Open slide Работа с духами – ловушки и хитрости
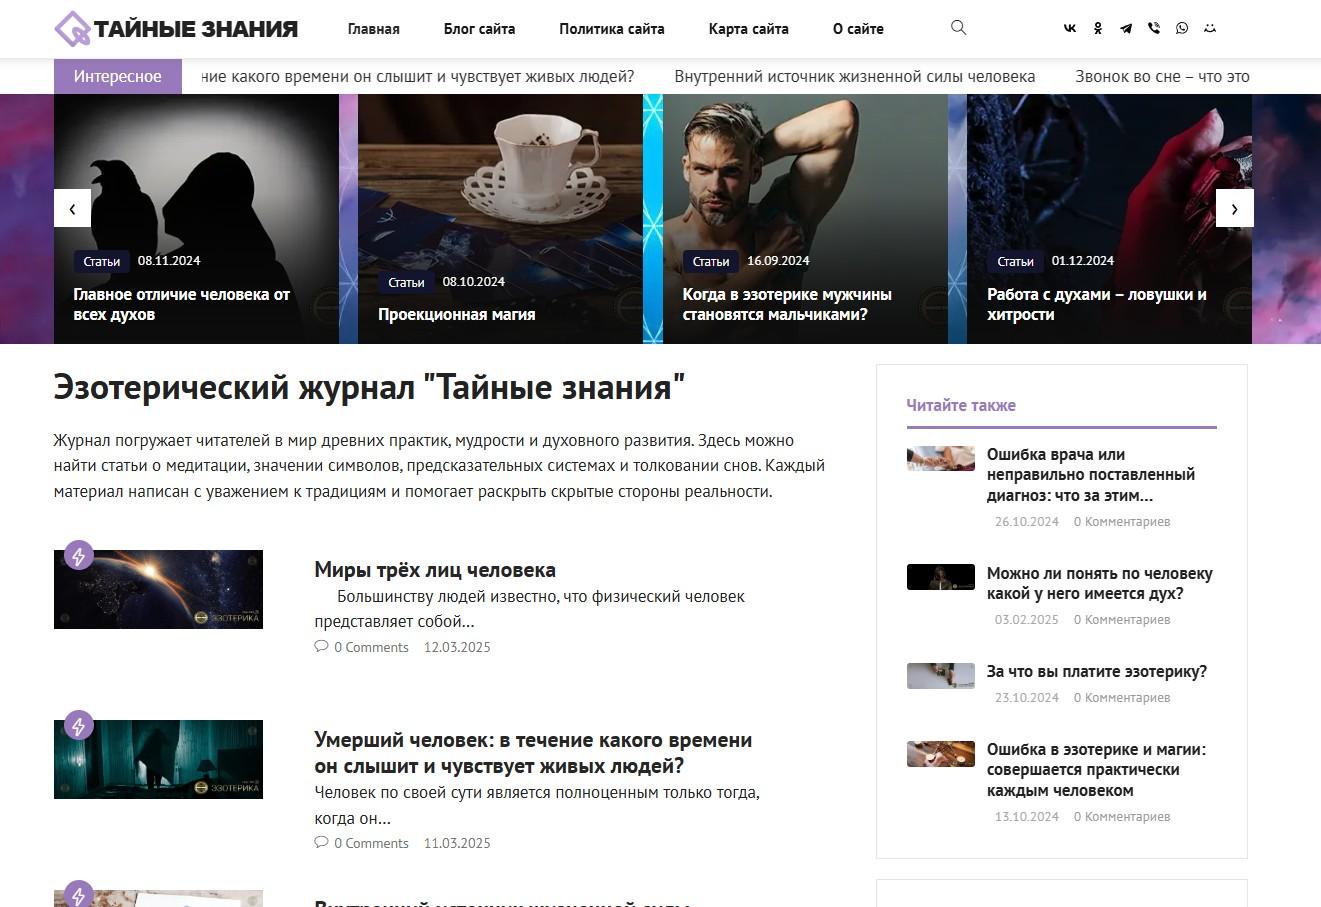This screenshot has height=907, width=1321. click(1097, 304)
